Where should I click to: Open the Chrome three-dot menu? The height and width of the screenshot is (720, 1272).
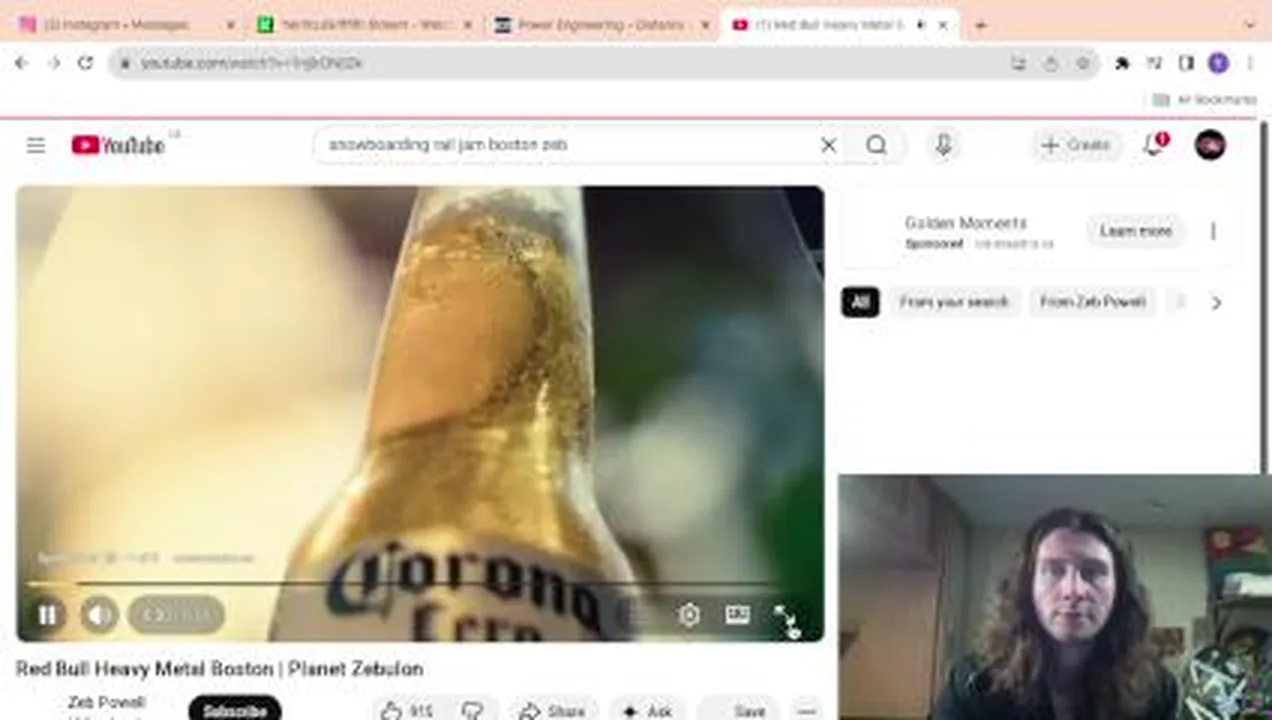1250,63
